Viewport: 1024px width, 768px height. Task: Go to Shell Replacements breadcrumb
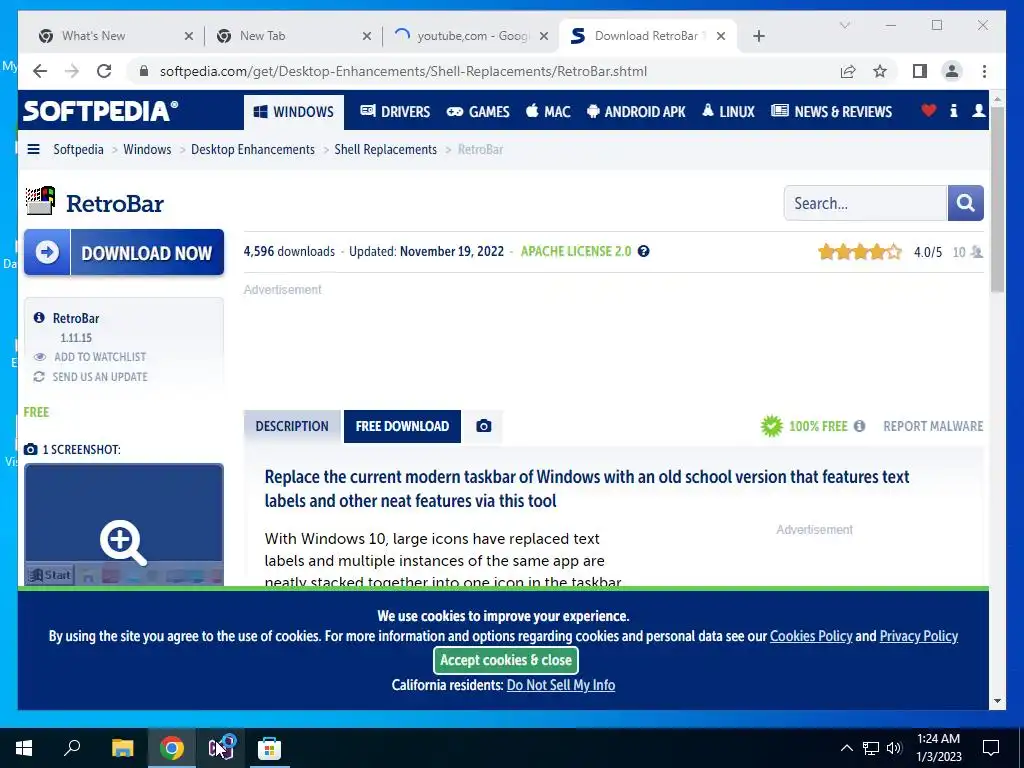385,149
